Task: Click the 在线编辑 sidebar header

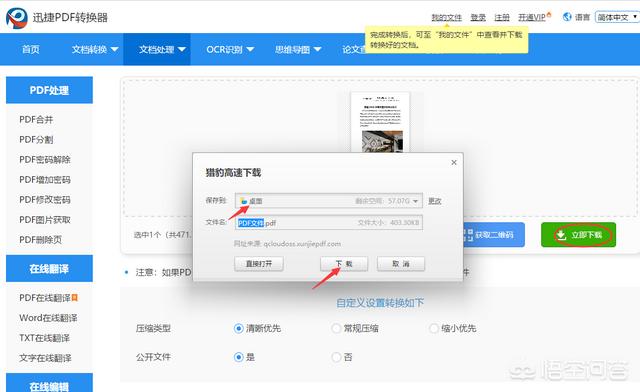Action: 49,383
